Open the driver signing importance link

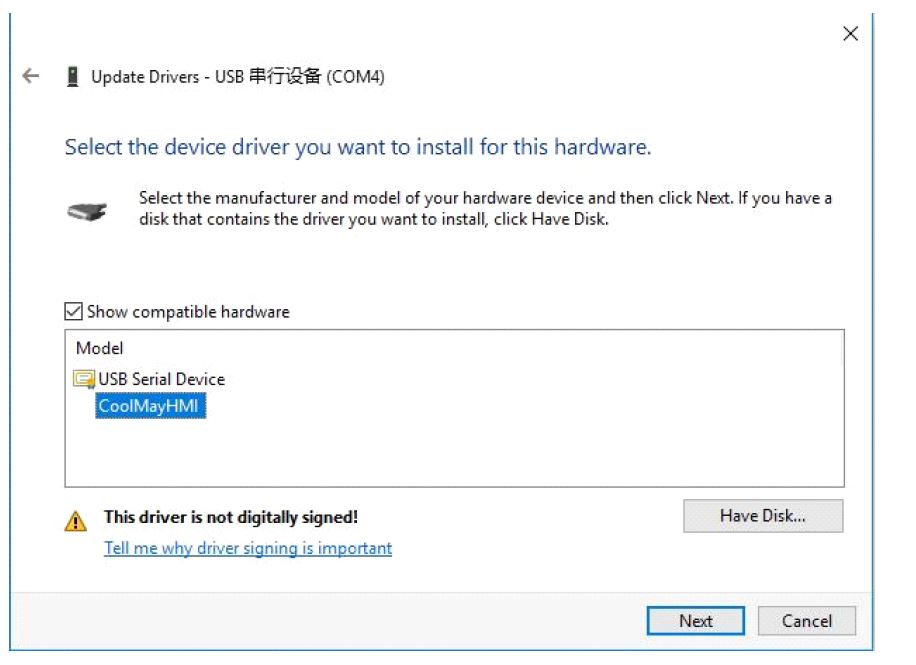[248, 548]
